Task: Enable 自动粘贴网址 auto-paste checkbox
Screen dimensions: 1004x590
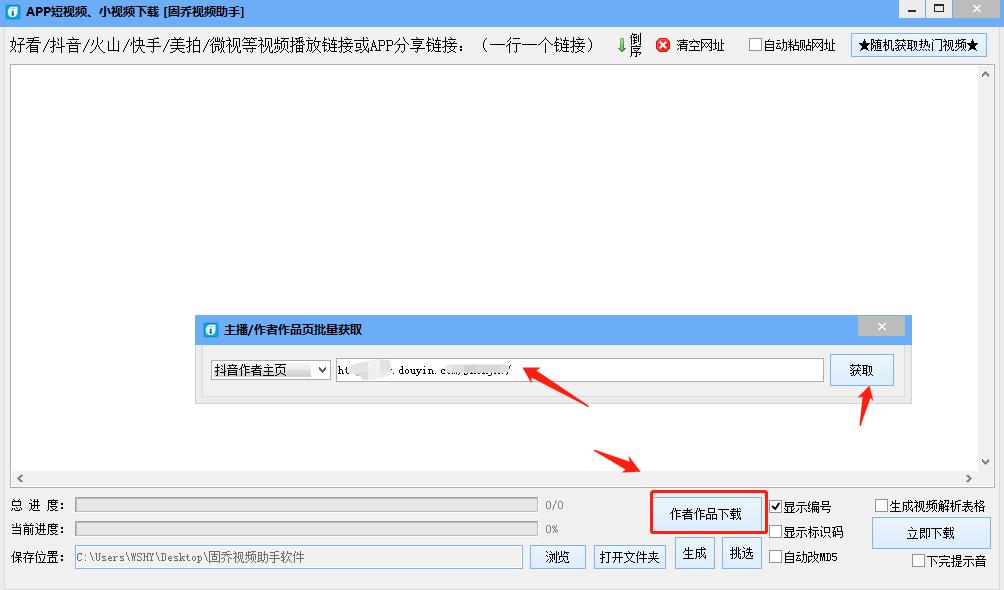Action: click(x=757, y=44)
